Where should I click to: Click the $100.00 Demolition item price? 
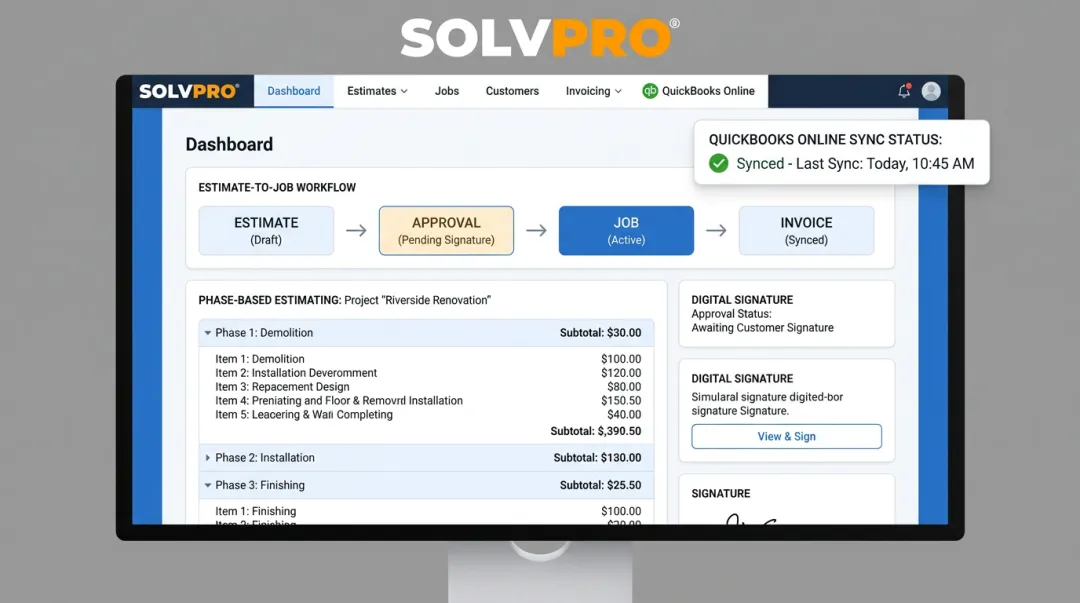pos(621,359)
